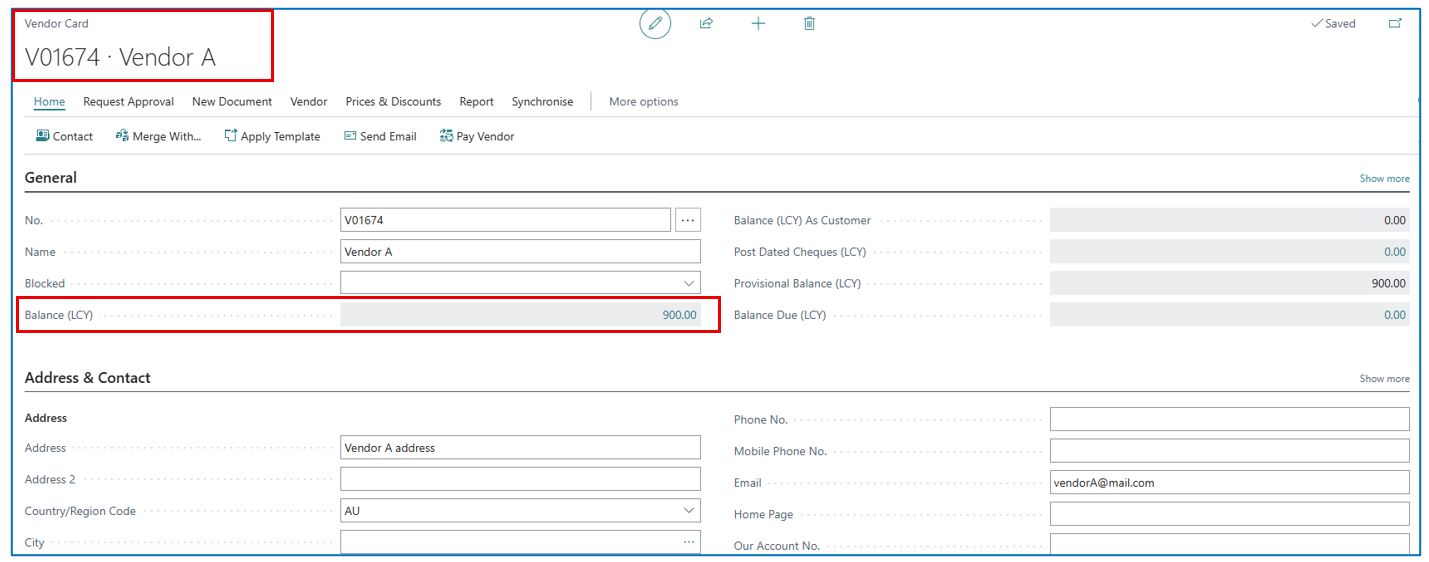Viewport: 1429px width, 562px height.
Task: Open the Request Approval menu
Action: click(128, 101)
